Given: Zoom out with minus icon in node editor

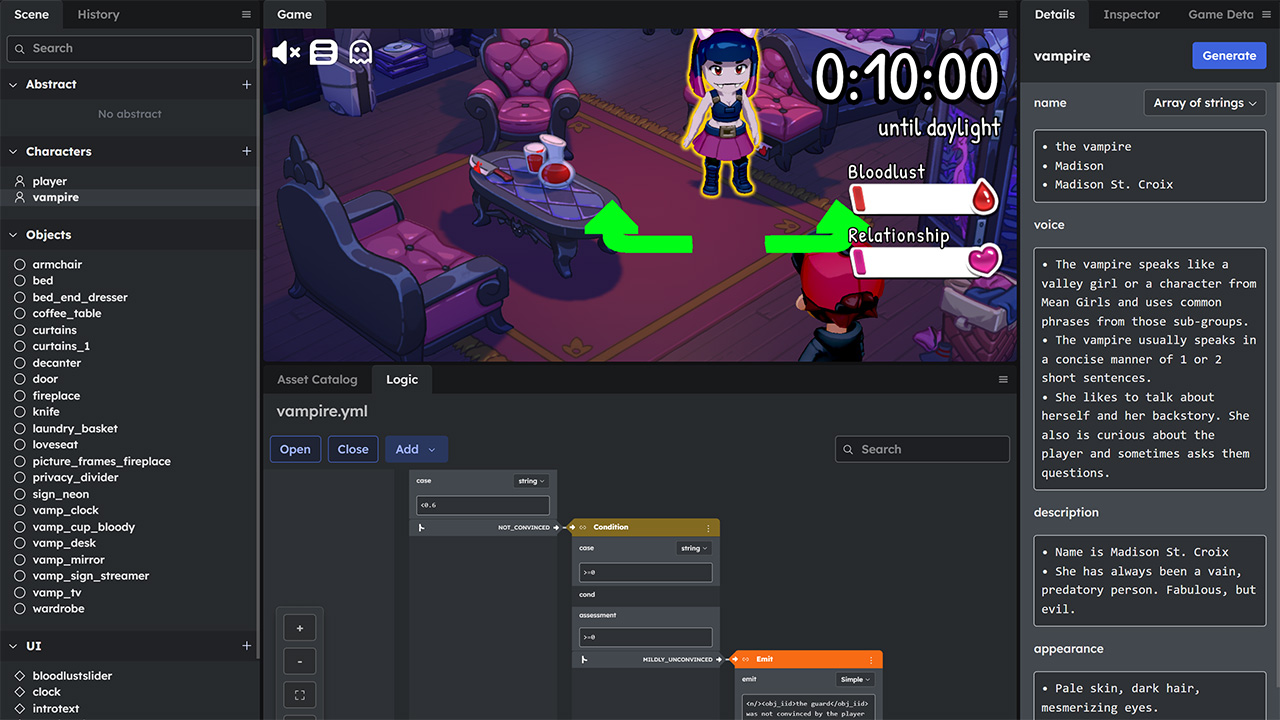Looking at the screenshot, I should (x=299, y=660).
